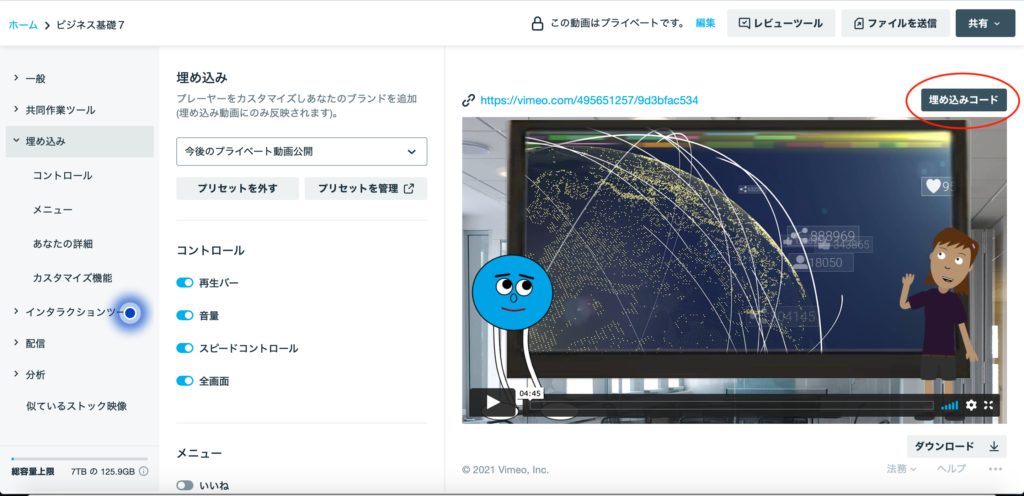Turn off the スピードコントロール switch

coord(185,348)
